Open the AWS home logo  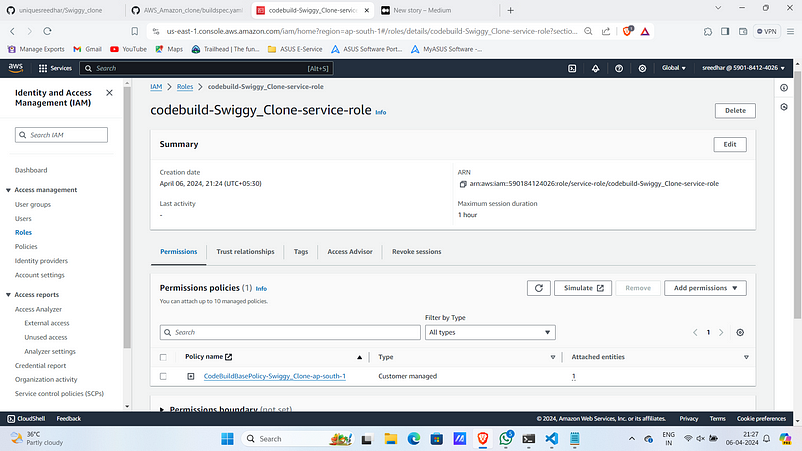(15, 68)
